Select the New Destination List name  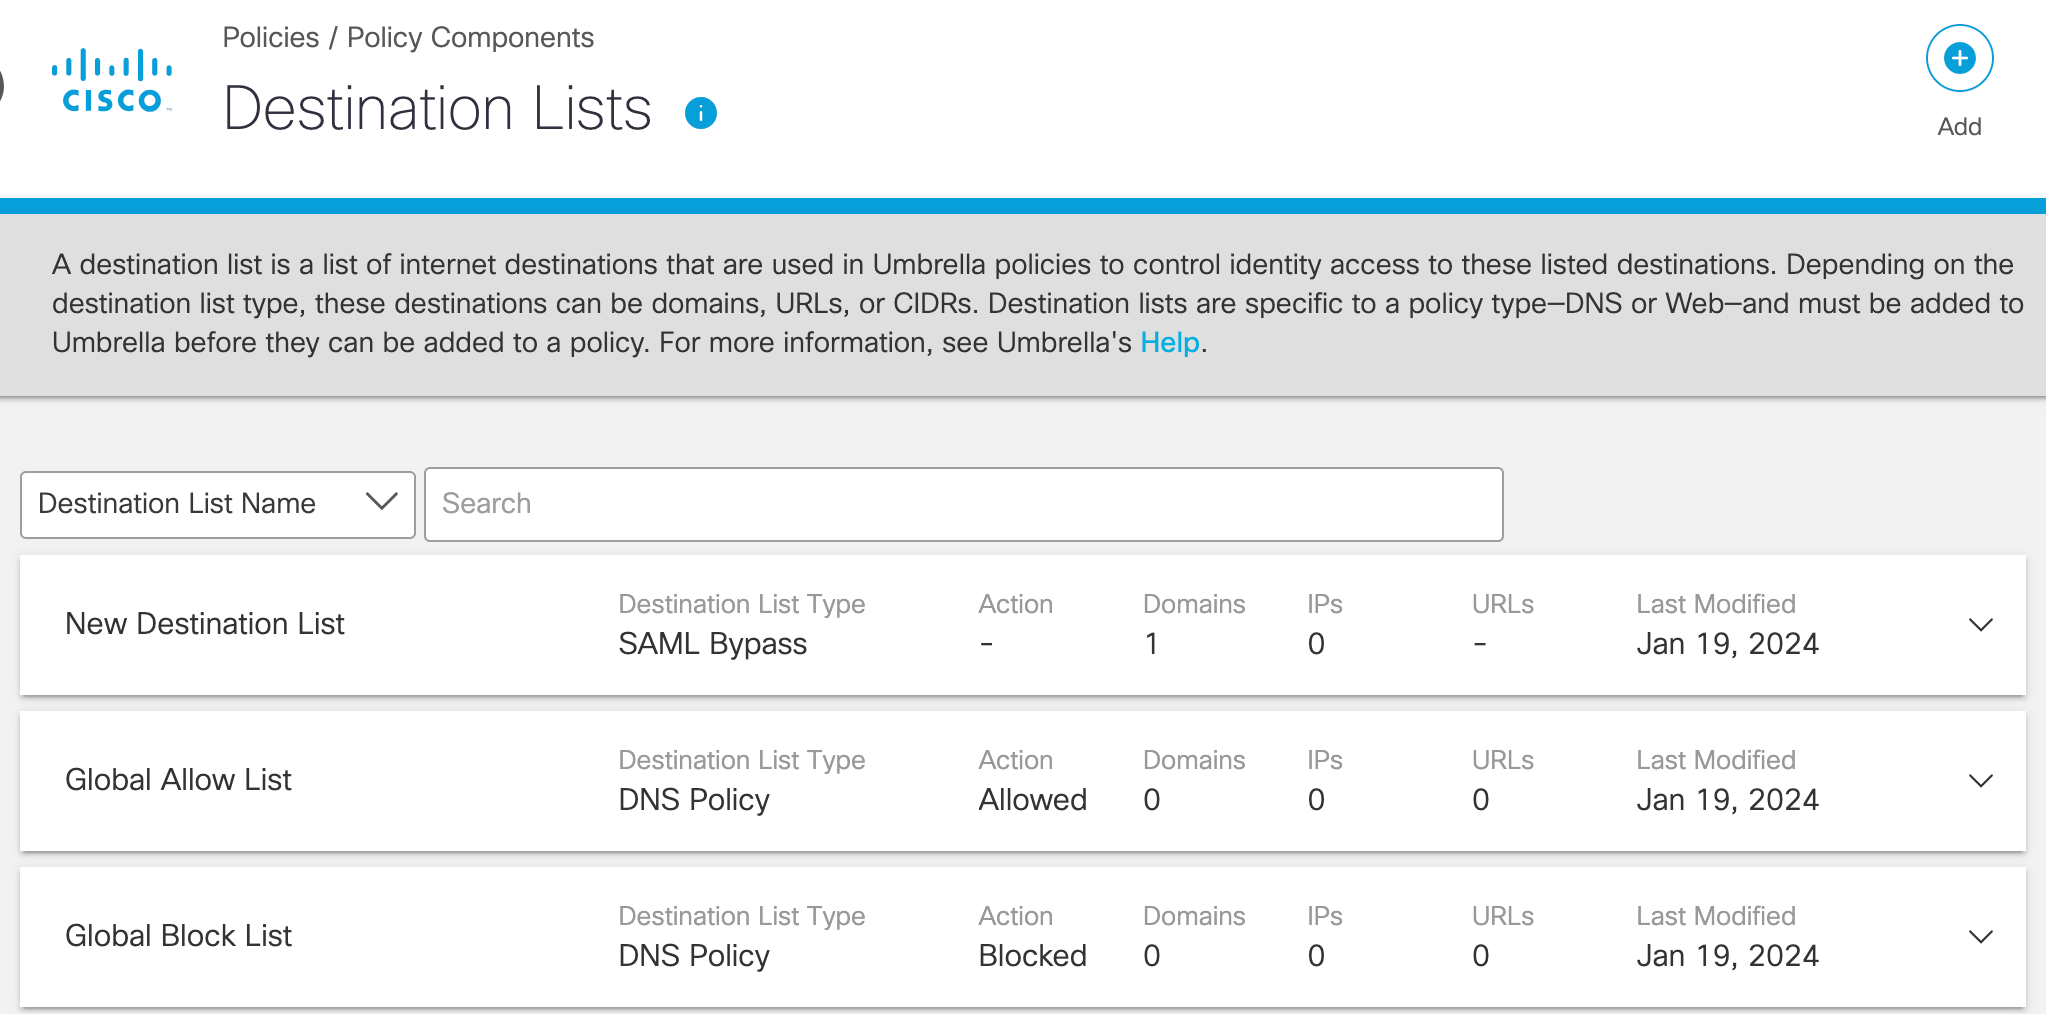(x=205, y=624)
